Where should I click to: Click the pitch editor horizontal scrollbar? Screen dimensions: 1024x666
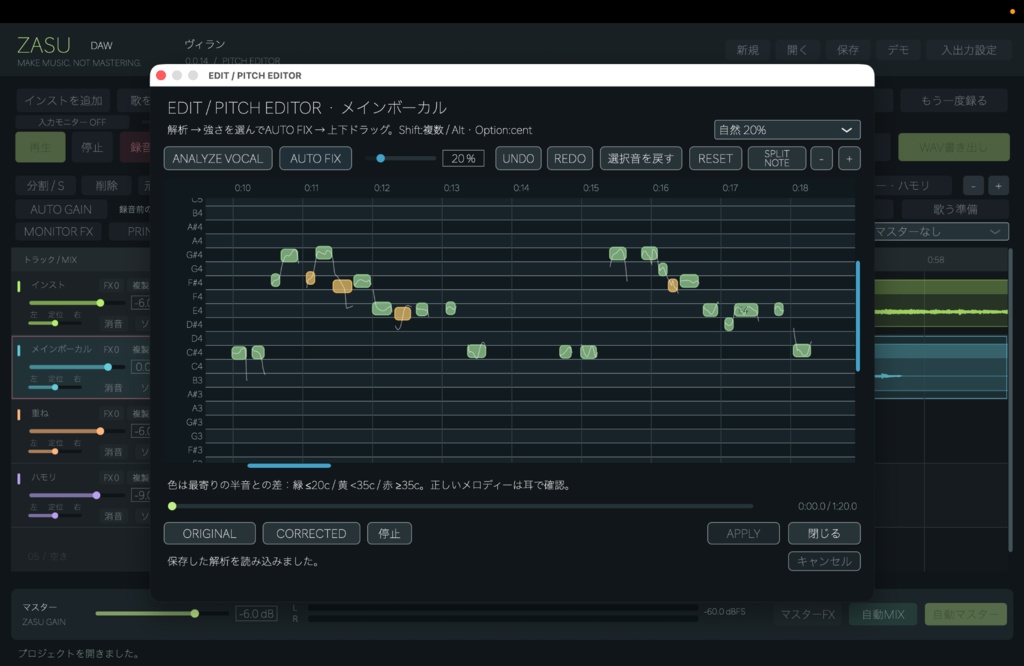point(289,466)
